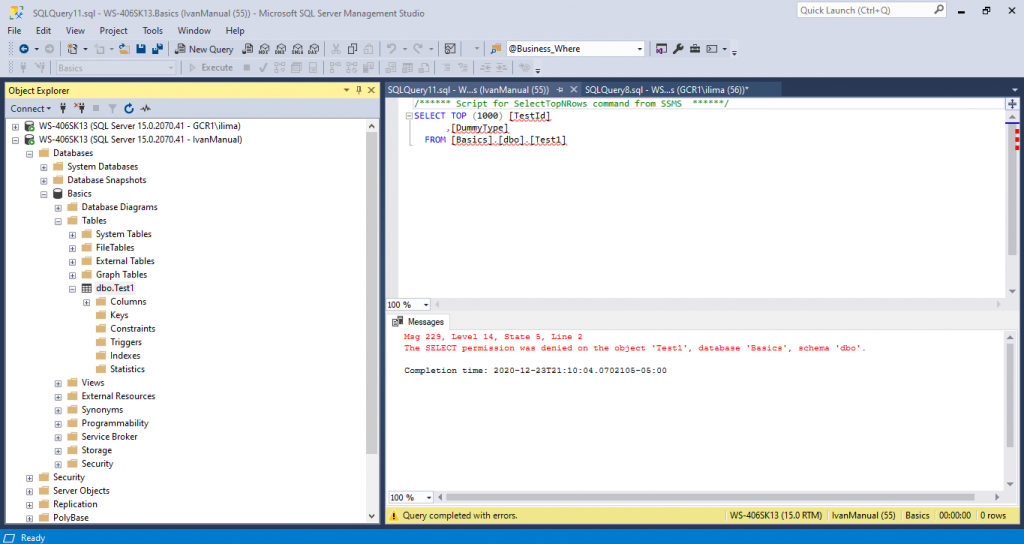
Task: Click the Save floppy disk icon
Action: click(x=140, y=49)
